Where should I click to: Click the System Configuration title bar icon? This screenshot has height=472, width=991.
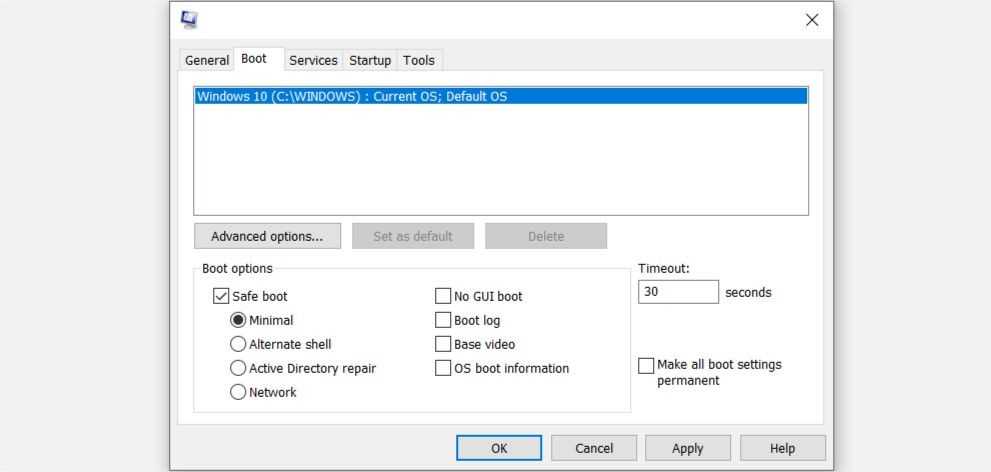189,19
